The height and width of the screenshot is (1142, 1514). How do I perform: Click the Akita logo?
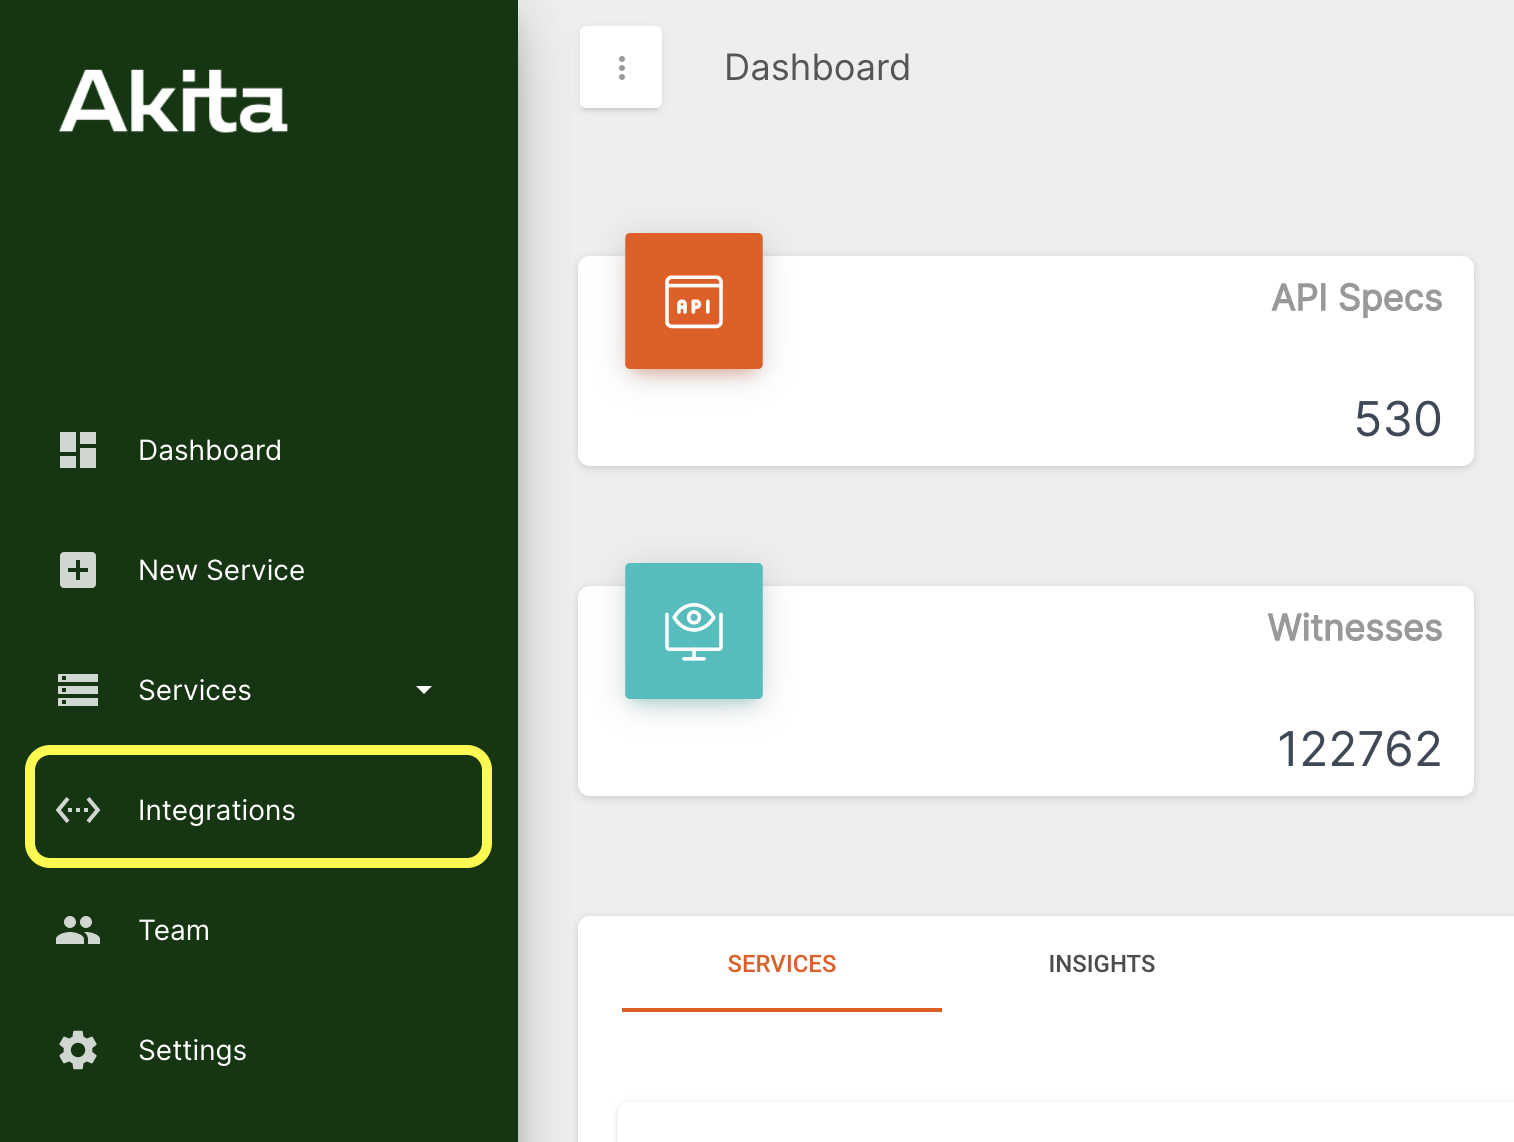coord(174,101)
